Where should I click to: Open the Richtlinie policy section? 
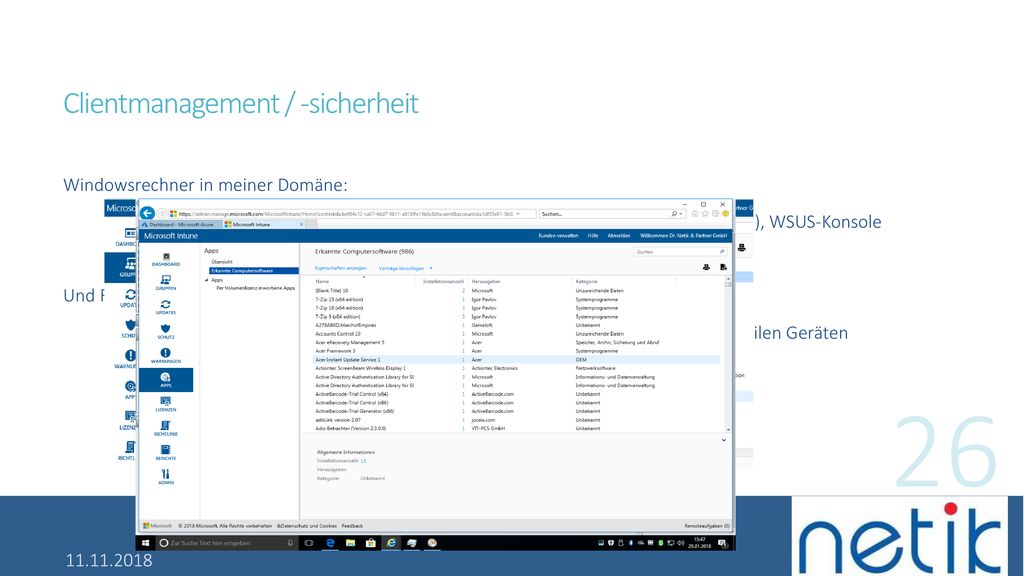pyautogui.click(x=166, y=428)
